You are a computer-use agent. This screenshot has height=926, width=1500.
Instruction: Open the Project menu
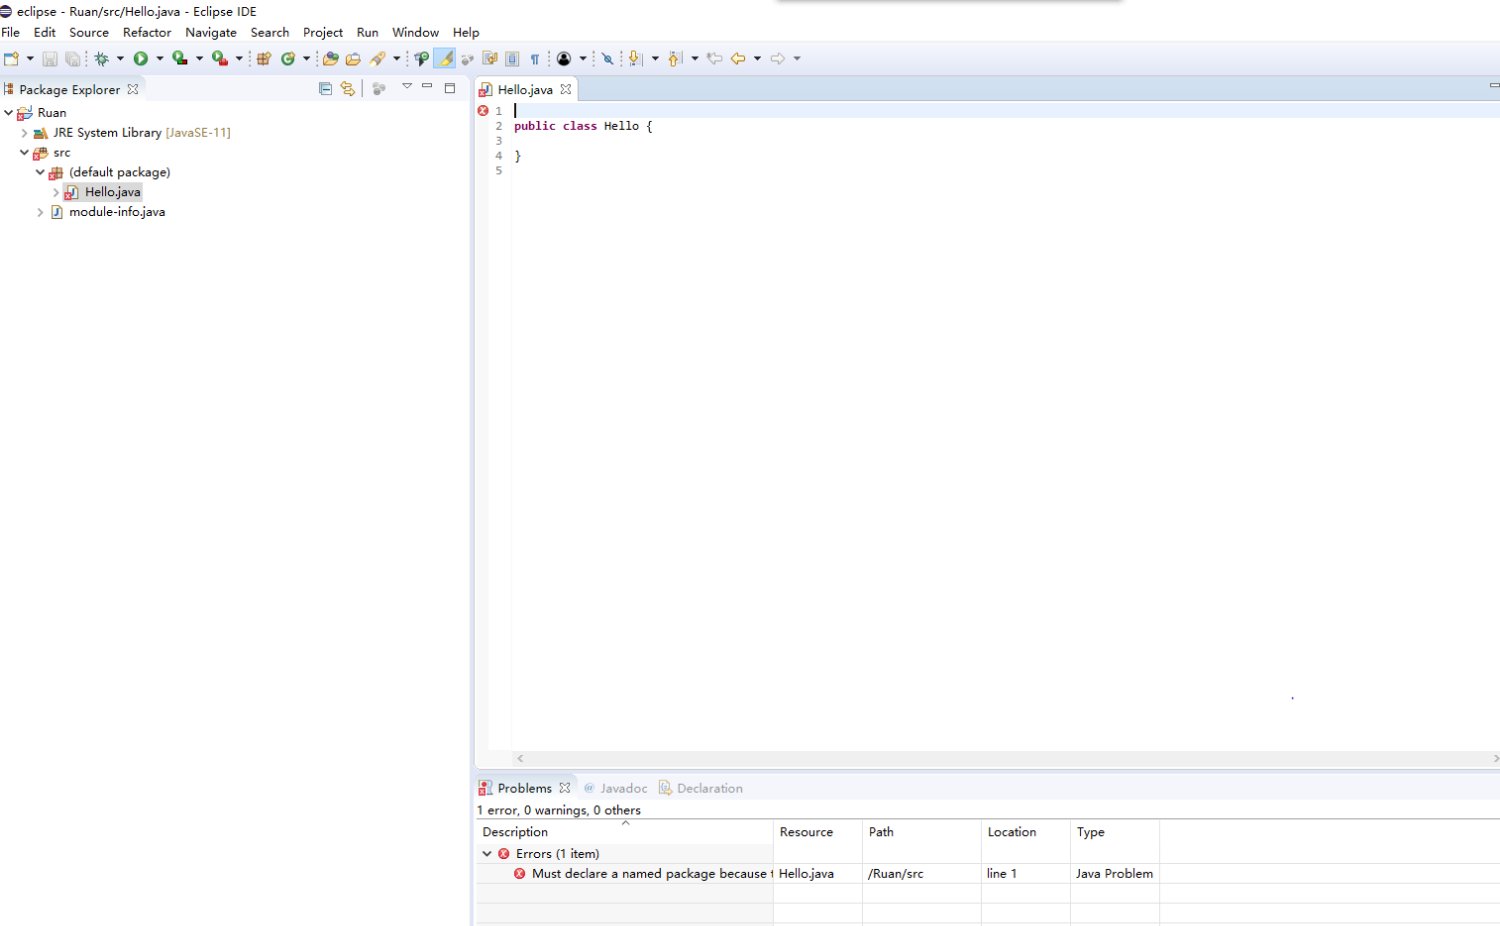[323, 32]
